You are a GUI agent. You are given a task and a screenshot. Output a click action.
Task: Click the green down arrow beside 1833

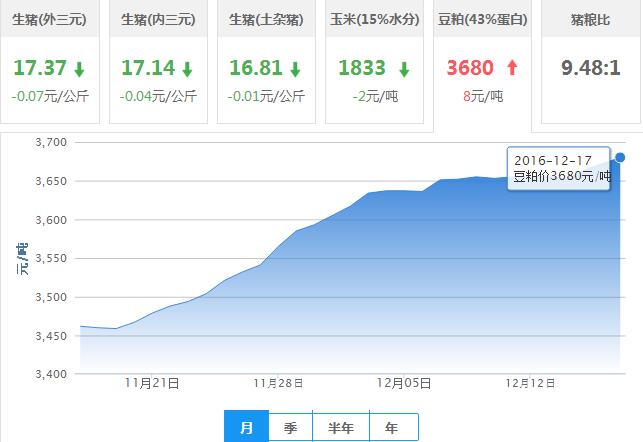point(404,69)
